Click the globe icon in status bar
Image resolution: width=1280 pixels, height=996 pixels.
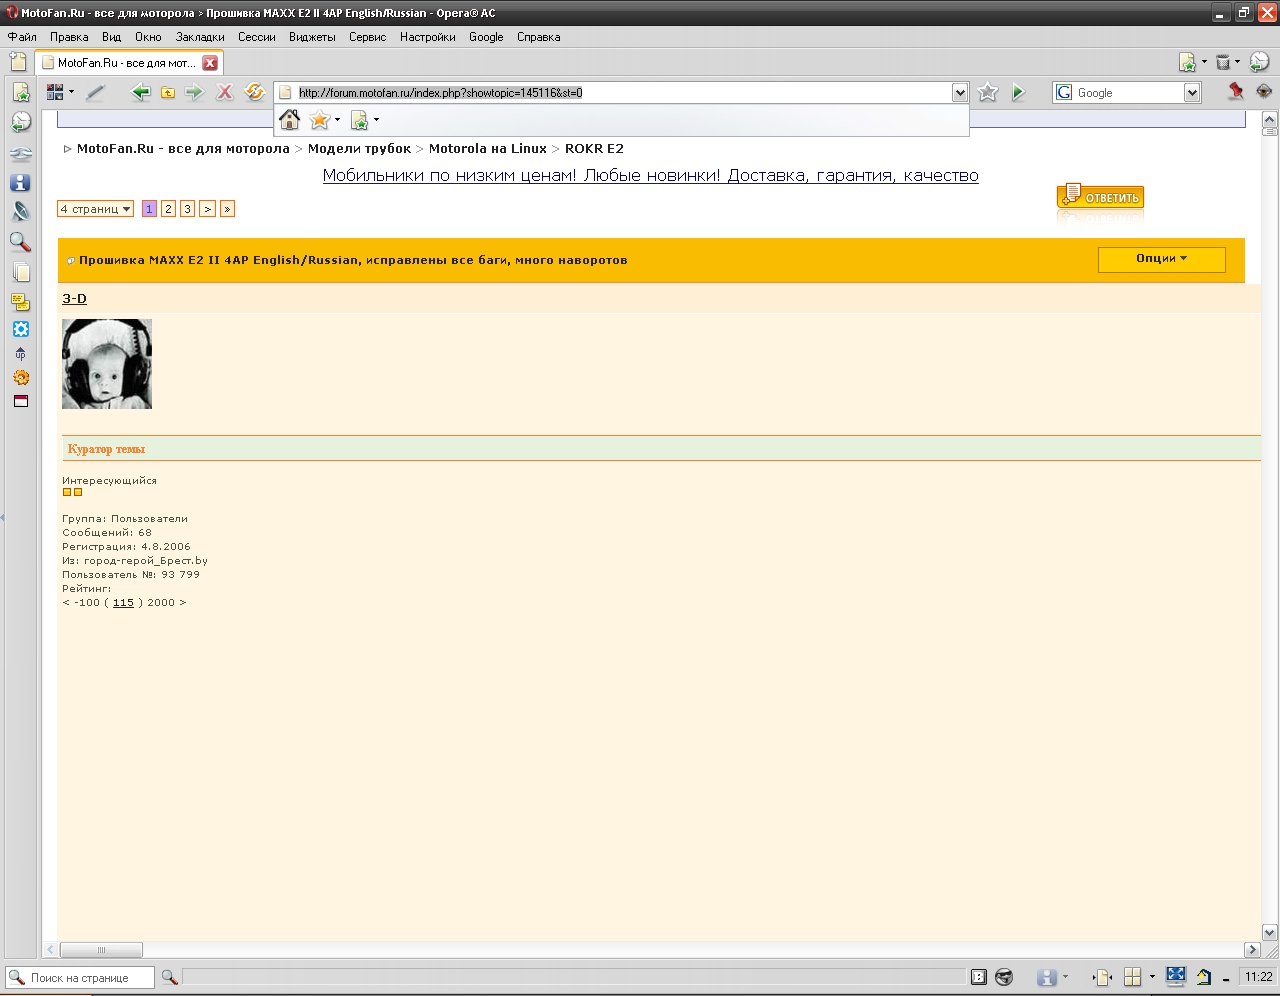pyautogui.click(x=1004, y=977)
